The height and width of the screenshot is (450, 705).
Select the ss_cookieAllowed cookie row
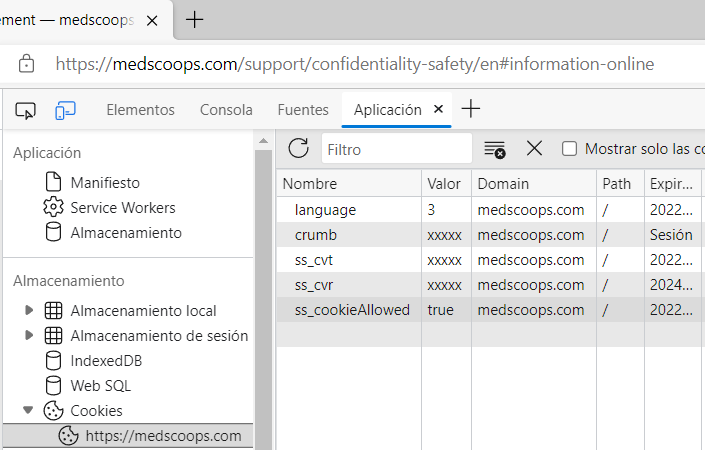coord(352,310)
